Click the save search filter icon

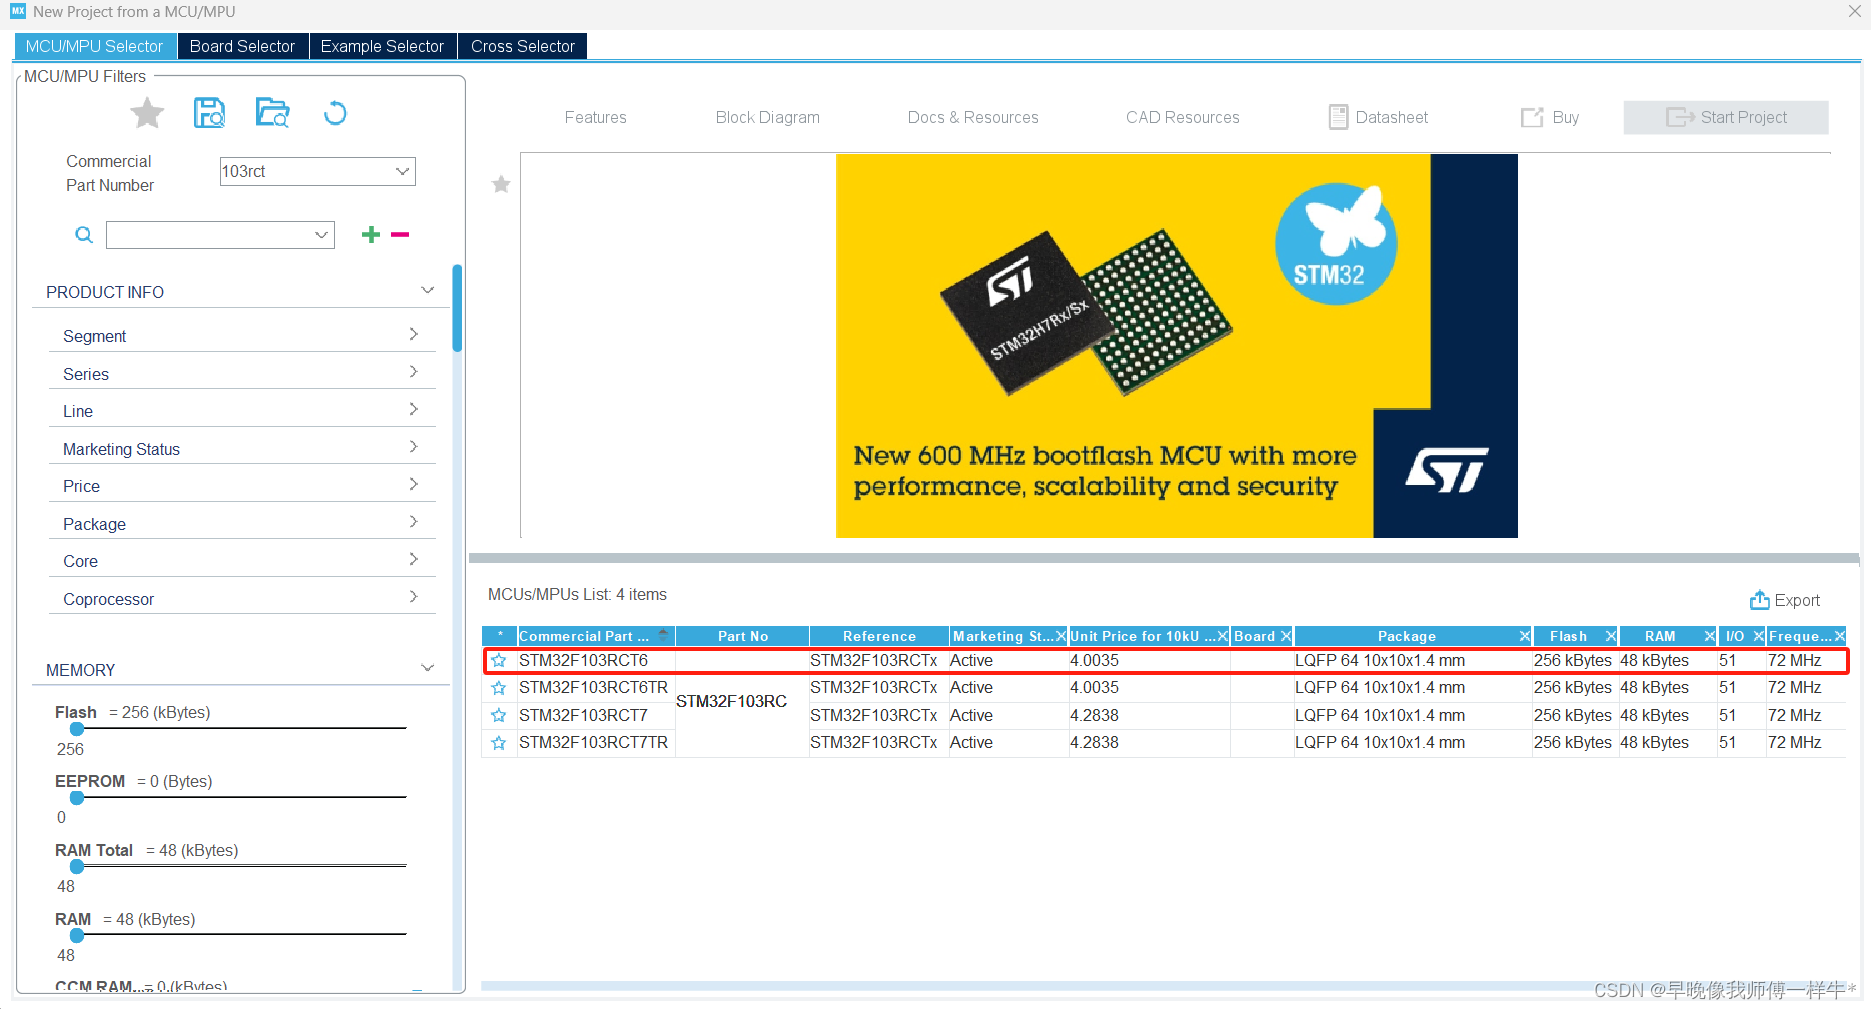click(x=209, y=113)
